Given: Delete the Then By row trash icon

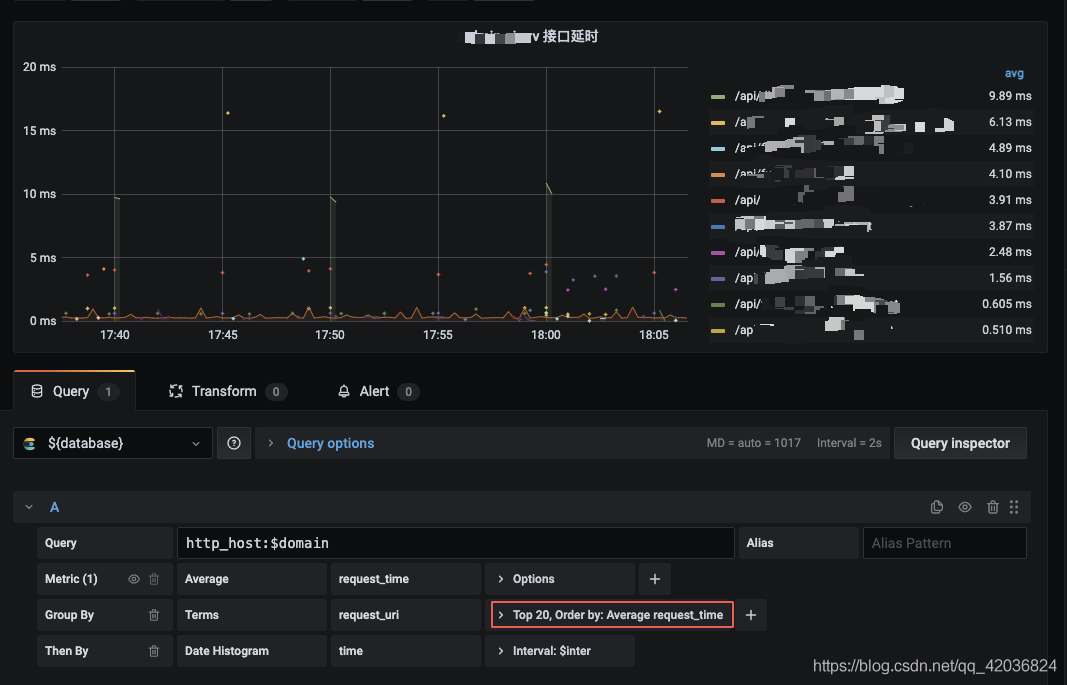Looking at the screenshot, I should pyautogui.click(x=154, y=651).
